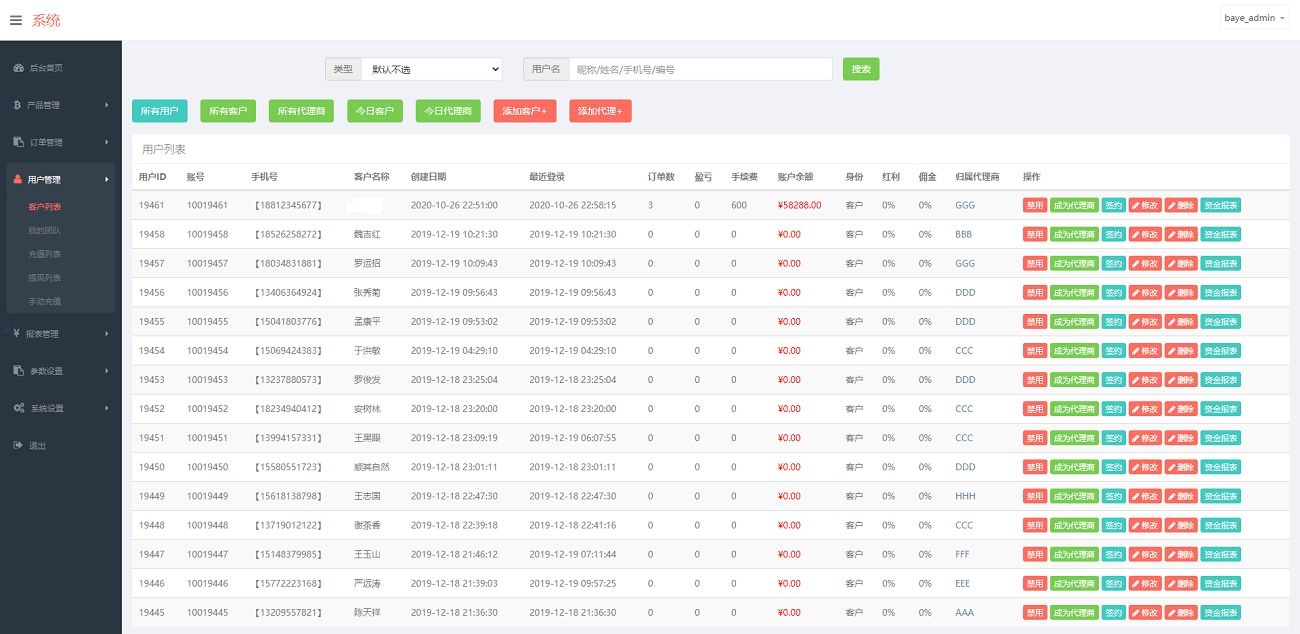Click the 退出 logout icon

pos(18,445)
